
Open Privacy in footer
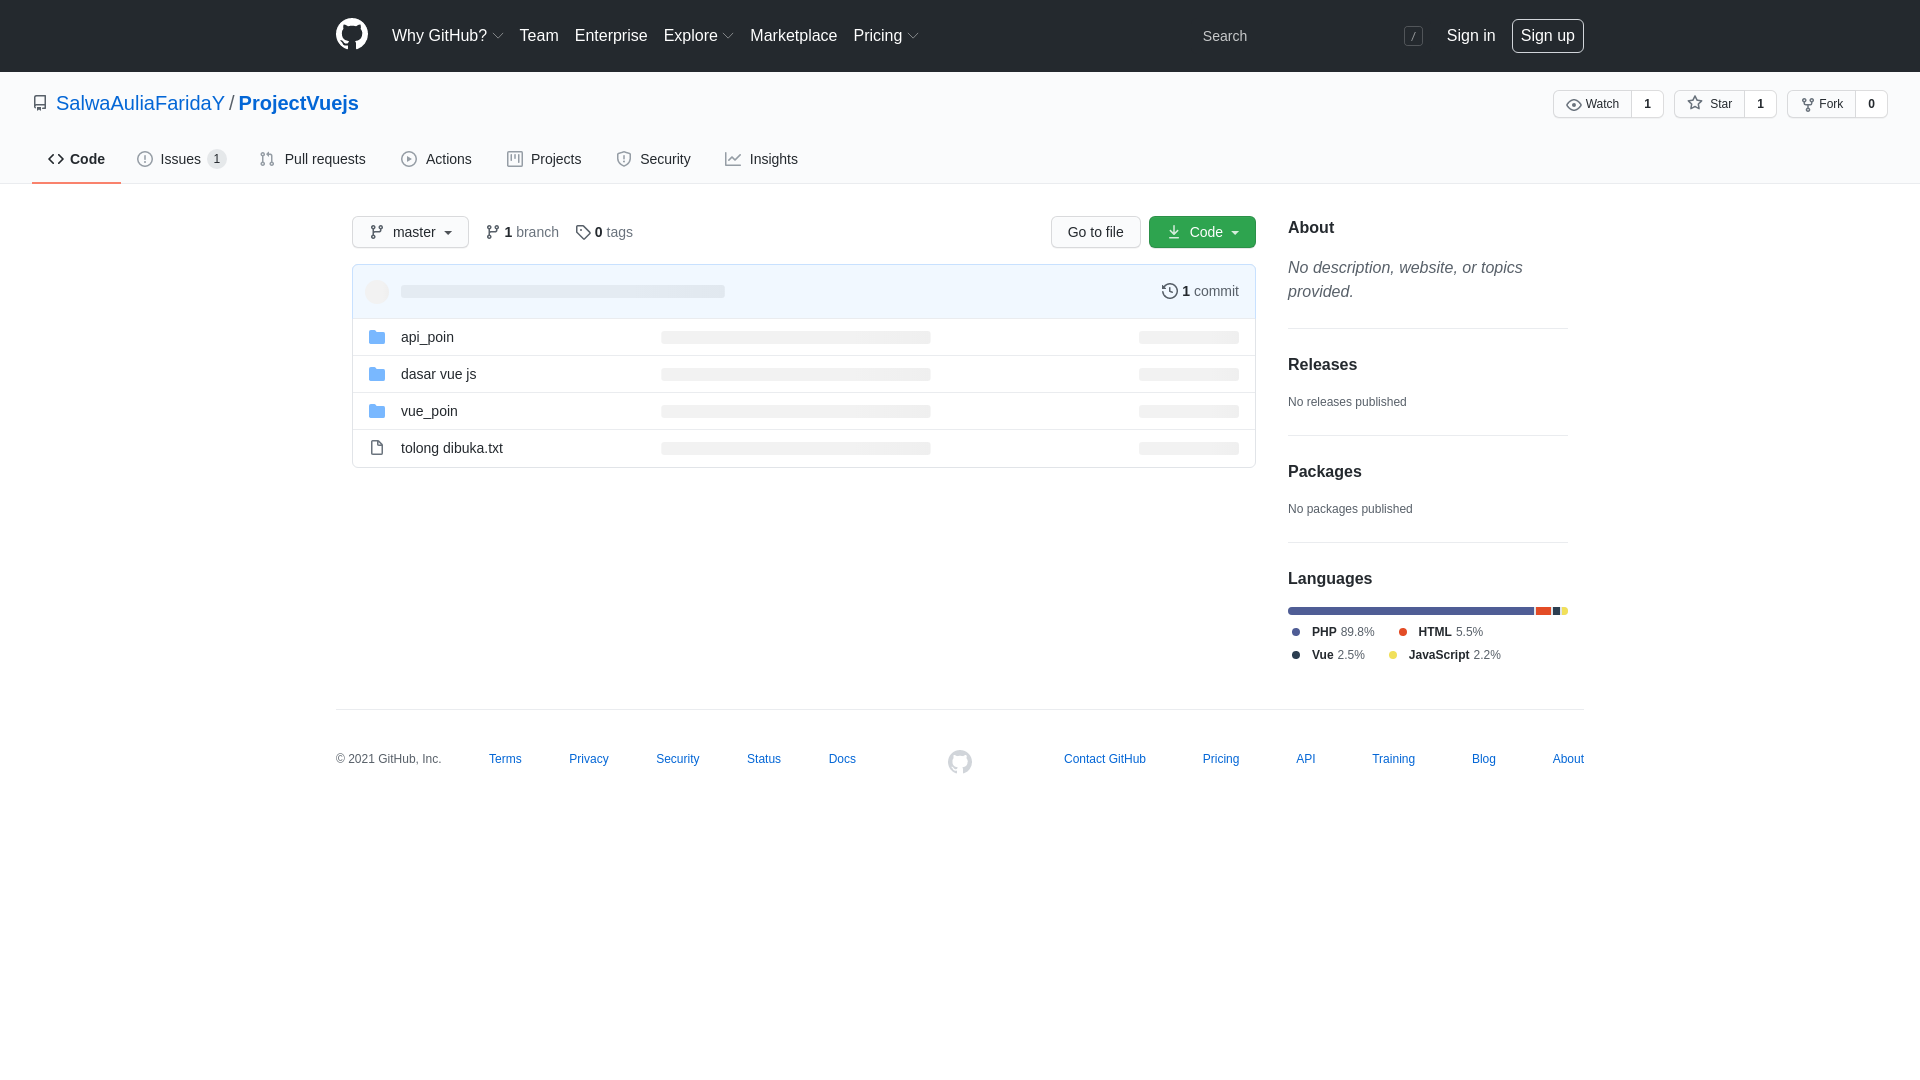tap(589, 759)
